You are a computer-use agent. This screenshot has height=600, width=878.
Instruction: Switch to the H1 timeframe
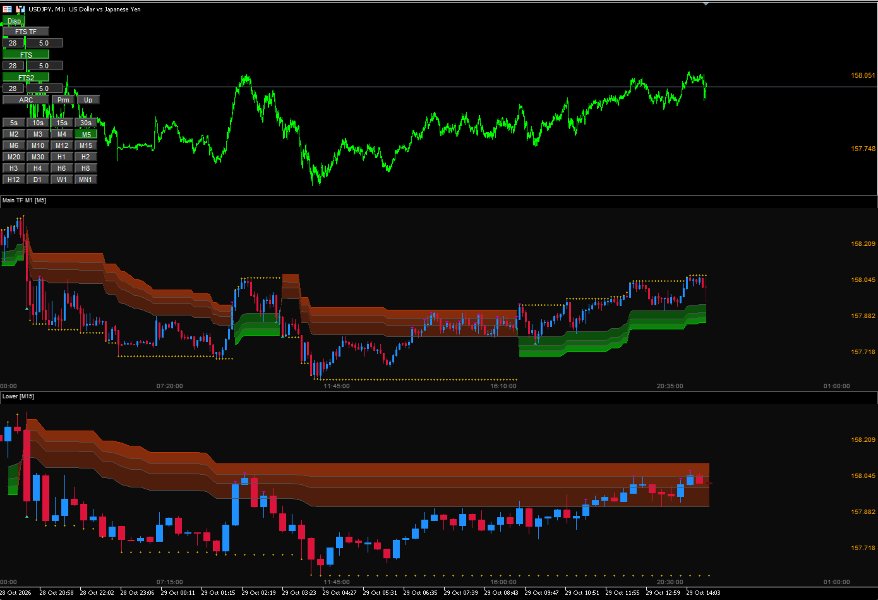click(x=62, y=157)
